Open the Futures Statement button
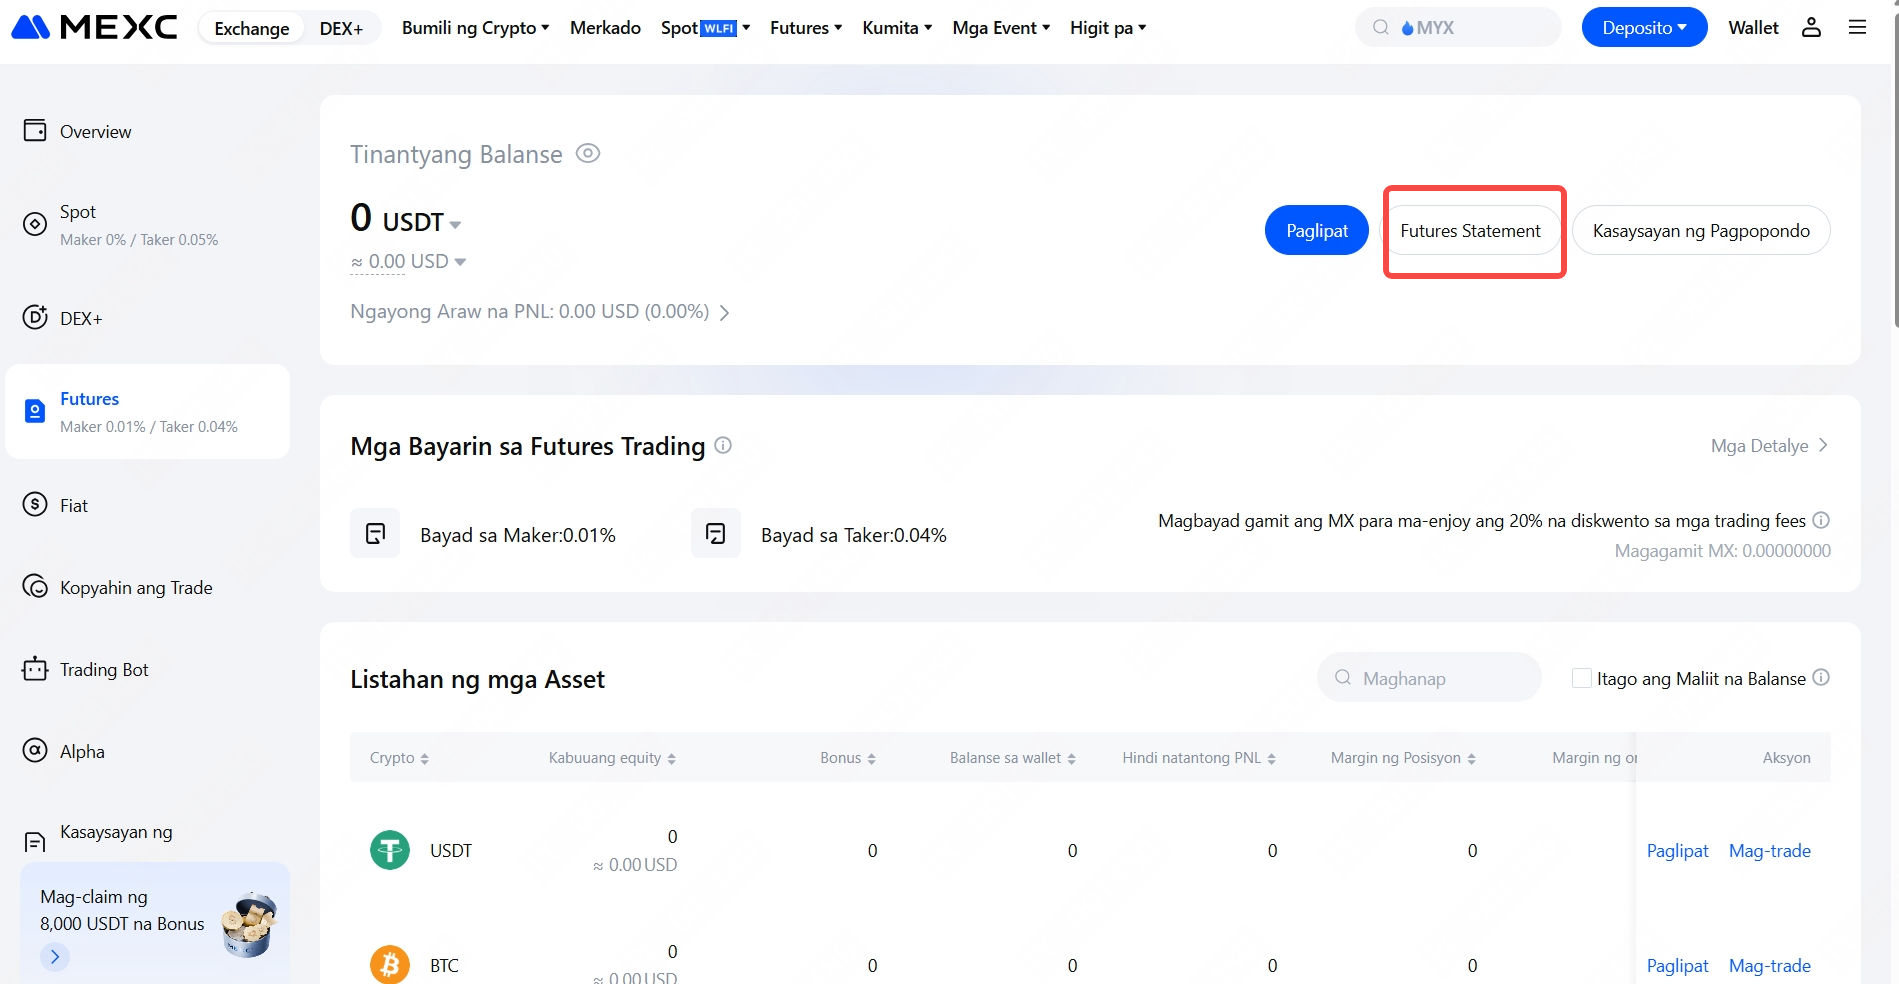The image size is (1899, 984). click(x=1470, y=230)
